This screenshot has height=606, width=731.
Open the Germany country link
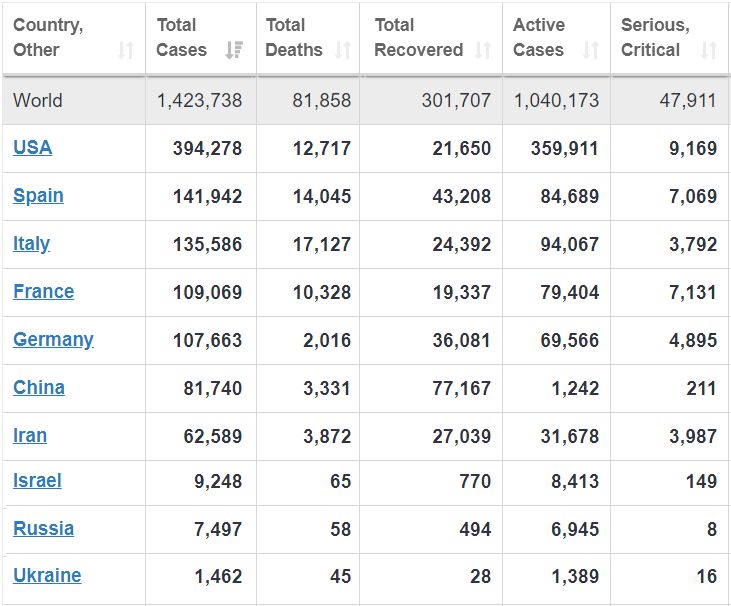pos(53,340)
